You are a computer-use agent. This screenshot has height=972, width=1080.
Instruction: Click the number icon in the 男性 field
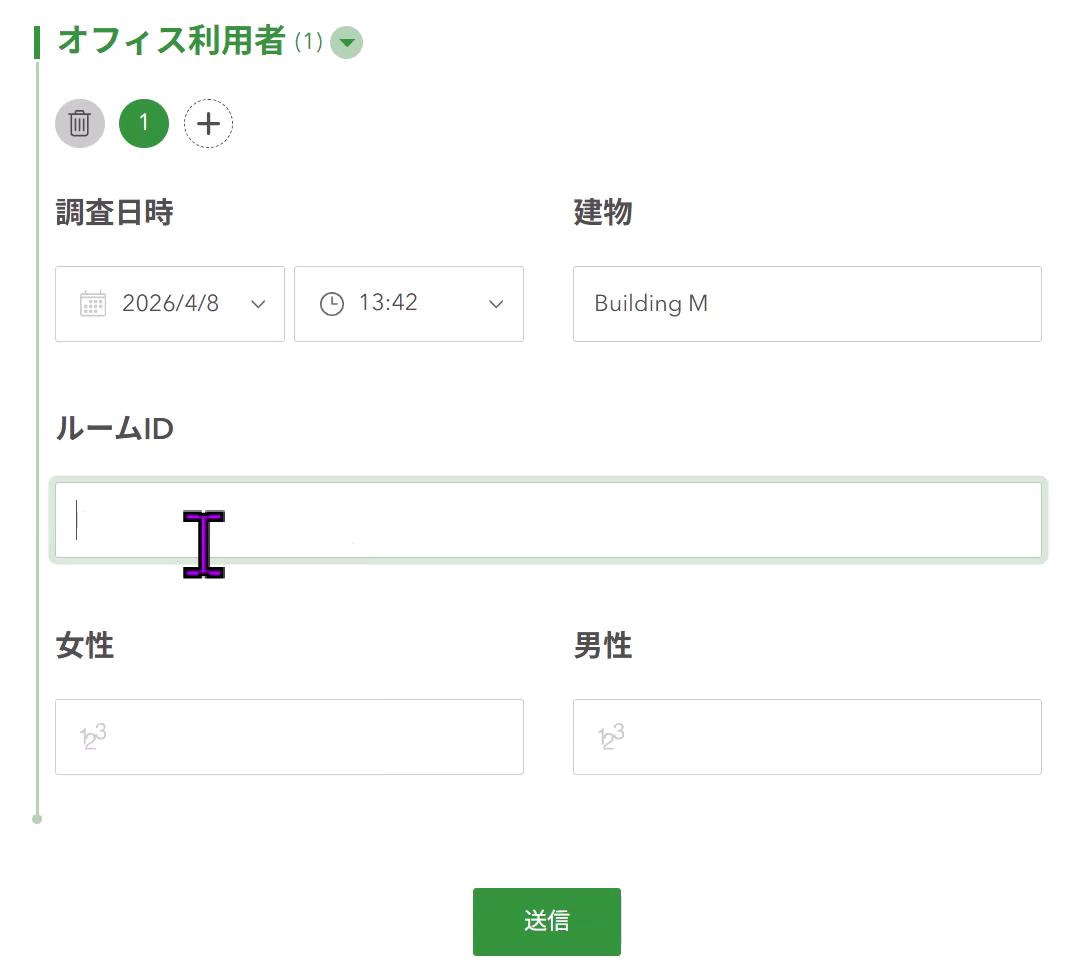611,737
